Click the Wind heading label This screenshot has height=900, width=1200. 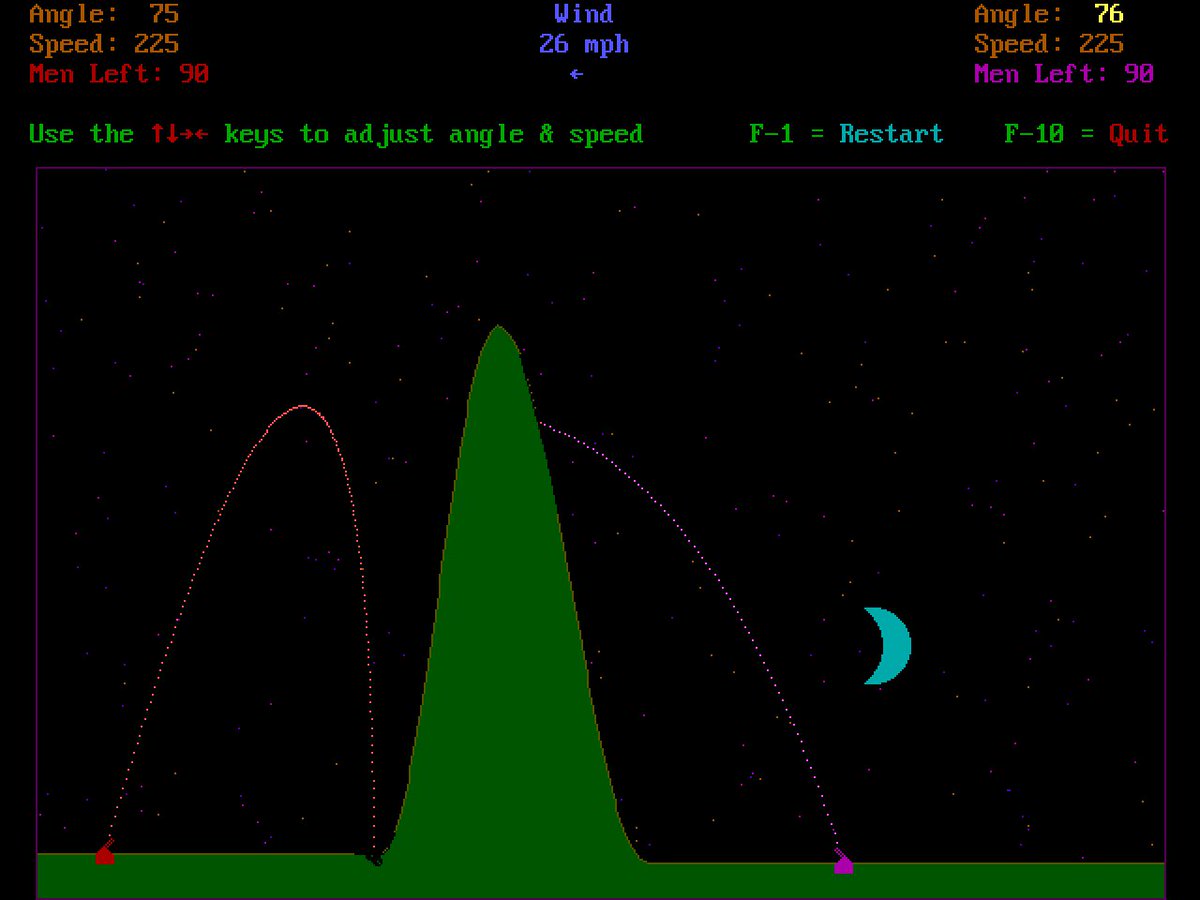tap(584, 14)
